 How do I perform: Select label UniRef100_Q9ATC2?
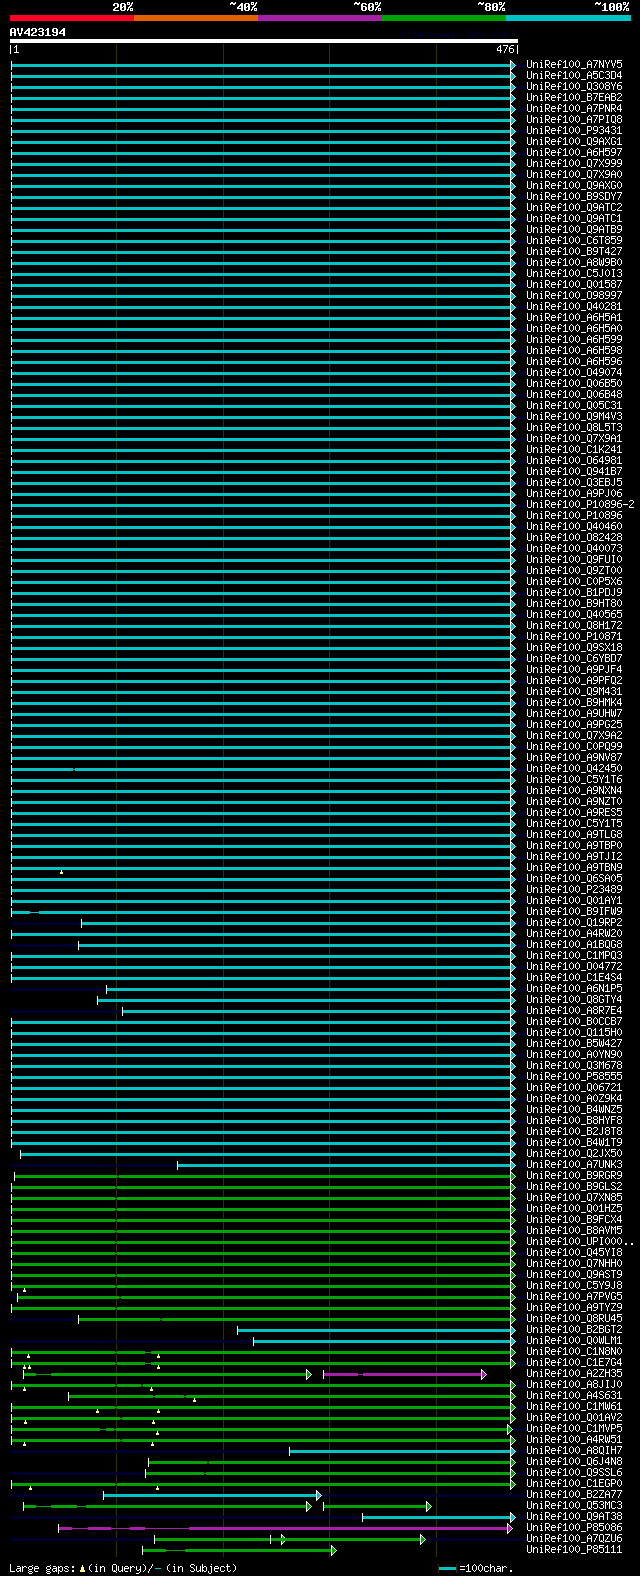574,207
